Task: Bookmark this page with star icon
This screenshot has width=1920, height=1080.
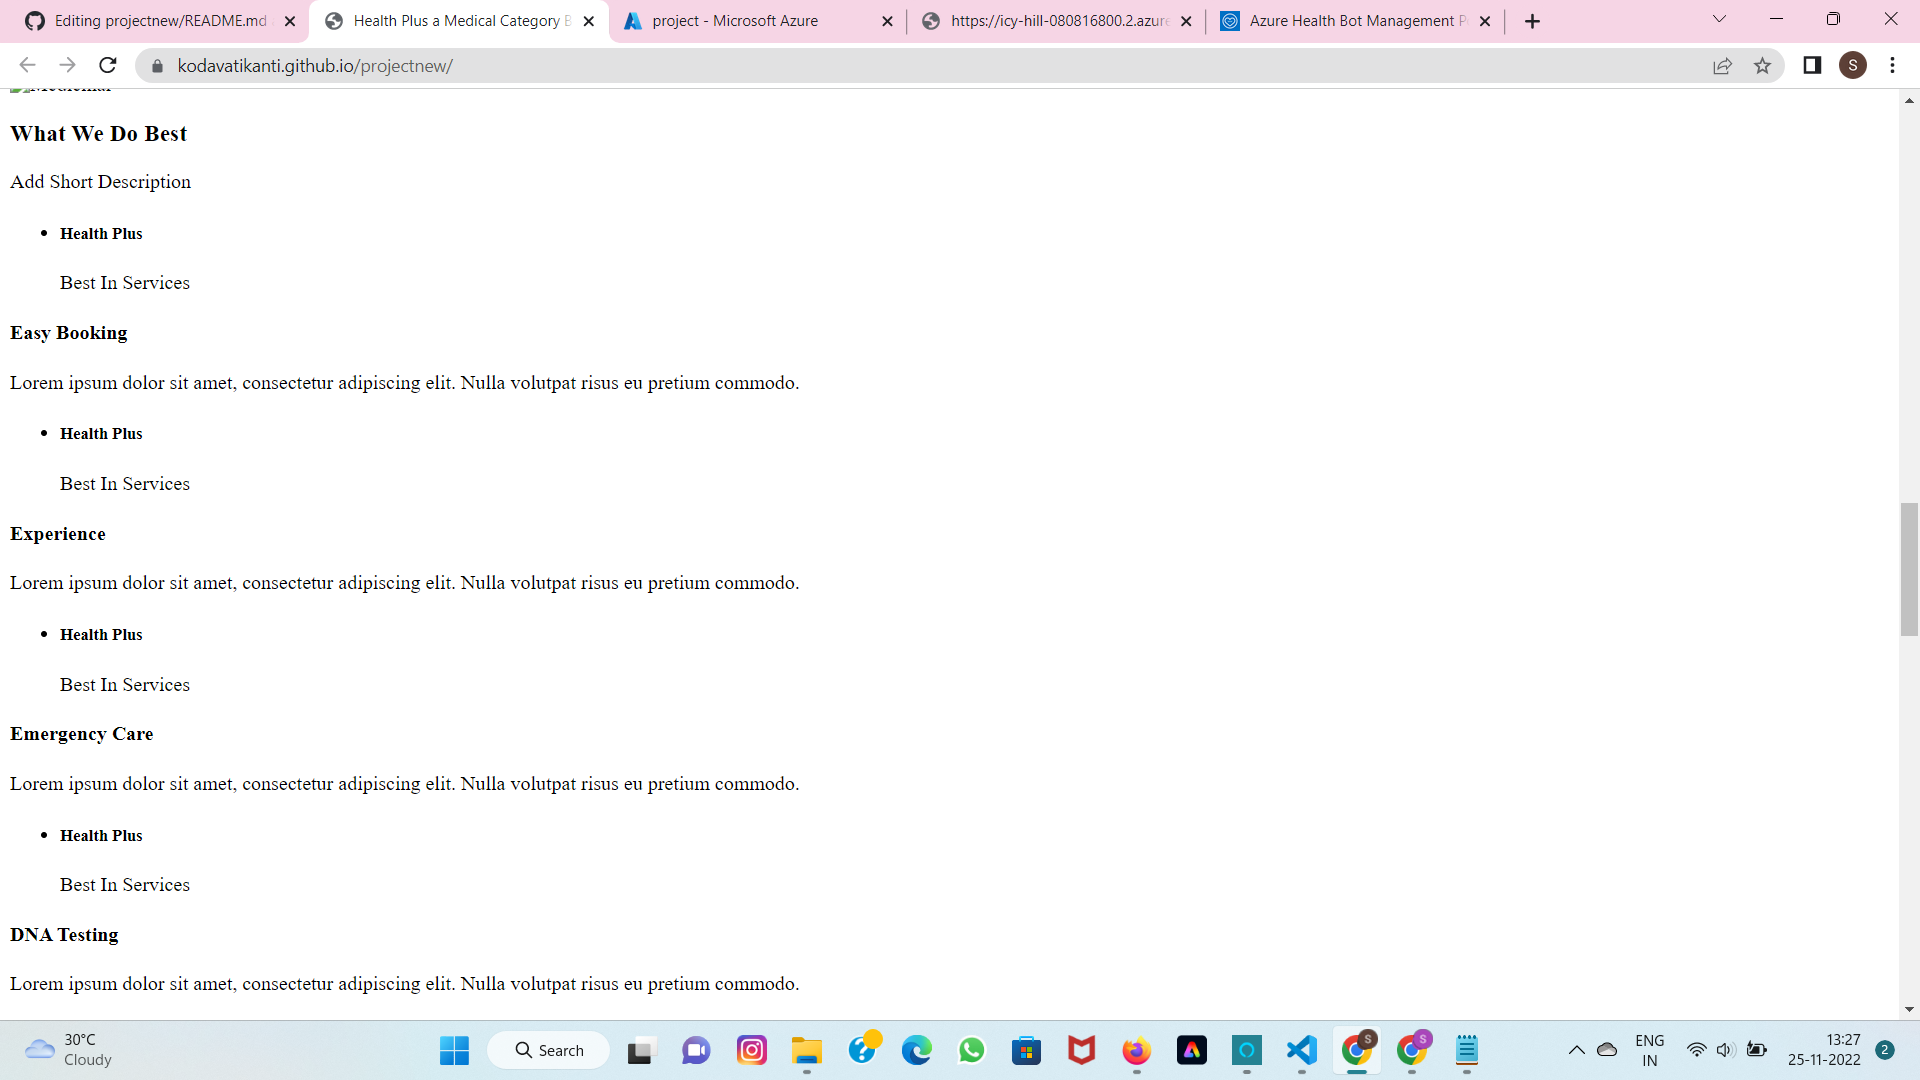Action: click(x=1762, y=66)
